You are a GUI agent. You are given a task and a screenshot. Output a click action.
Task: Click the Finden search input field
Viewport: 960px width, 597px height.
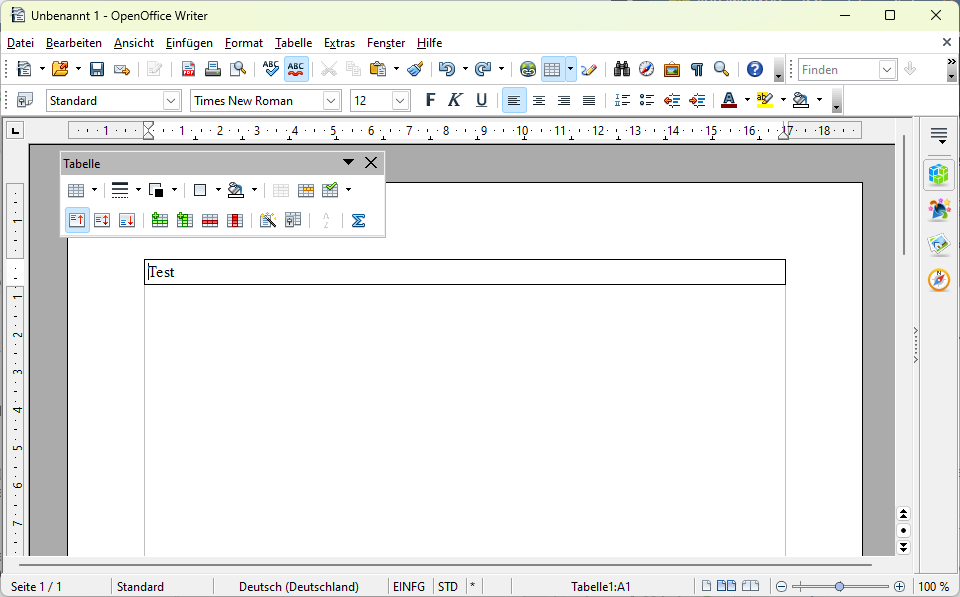839,70
